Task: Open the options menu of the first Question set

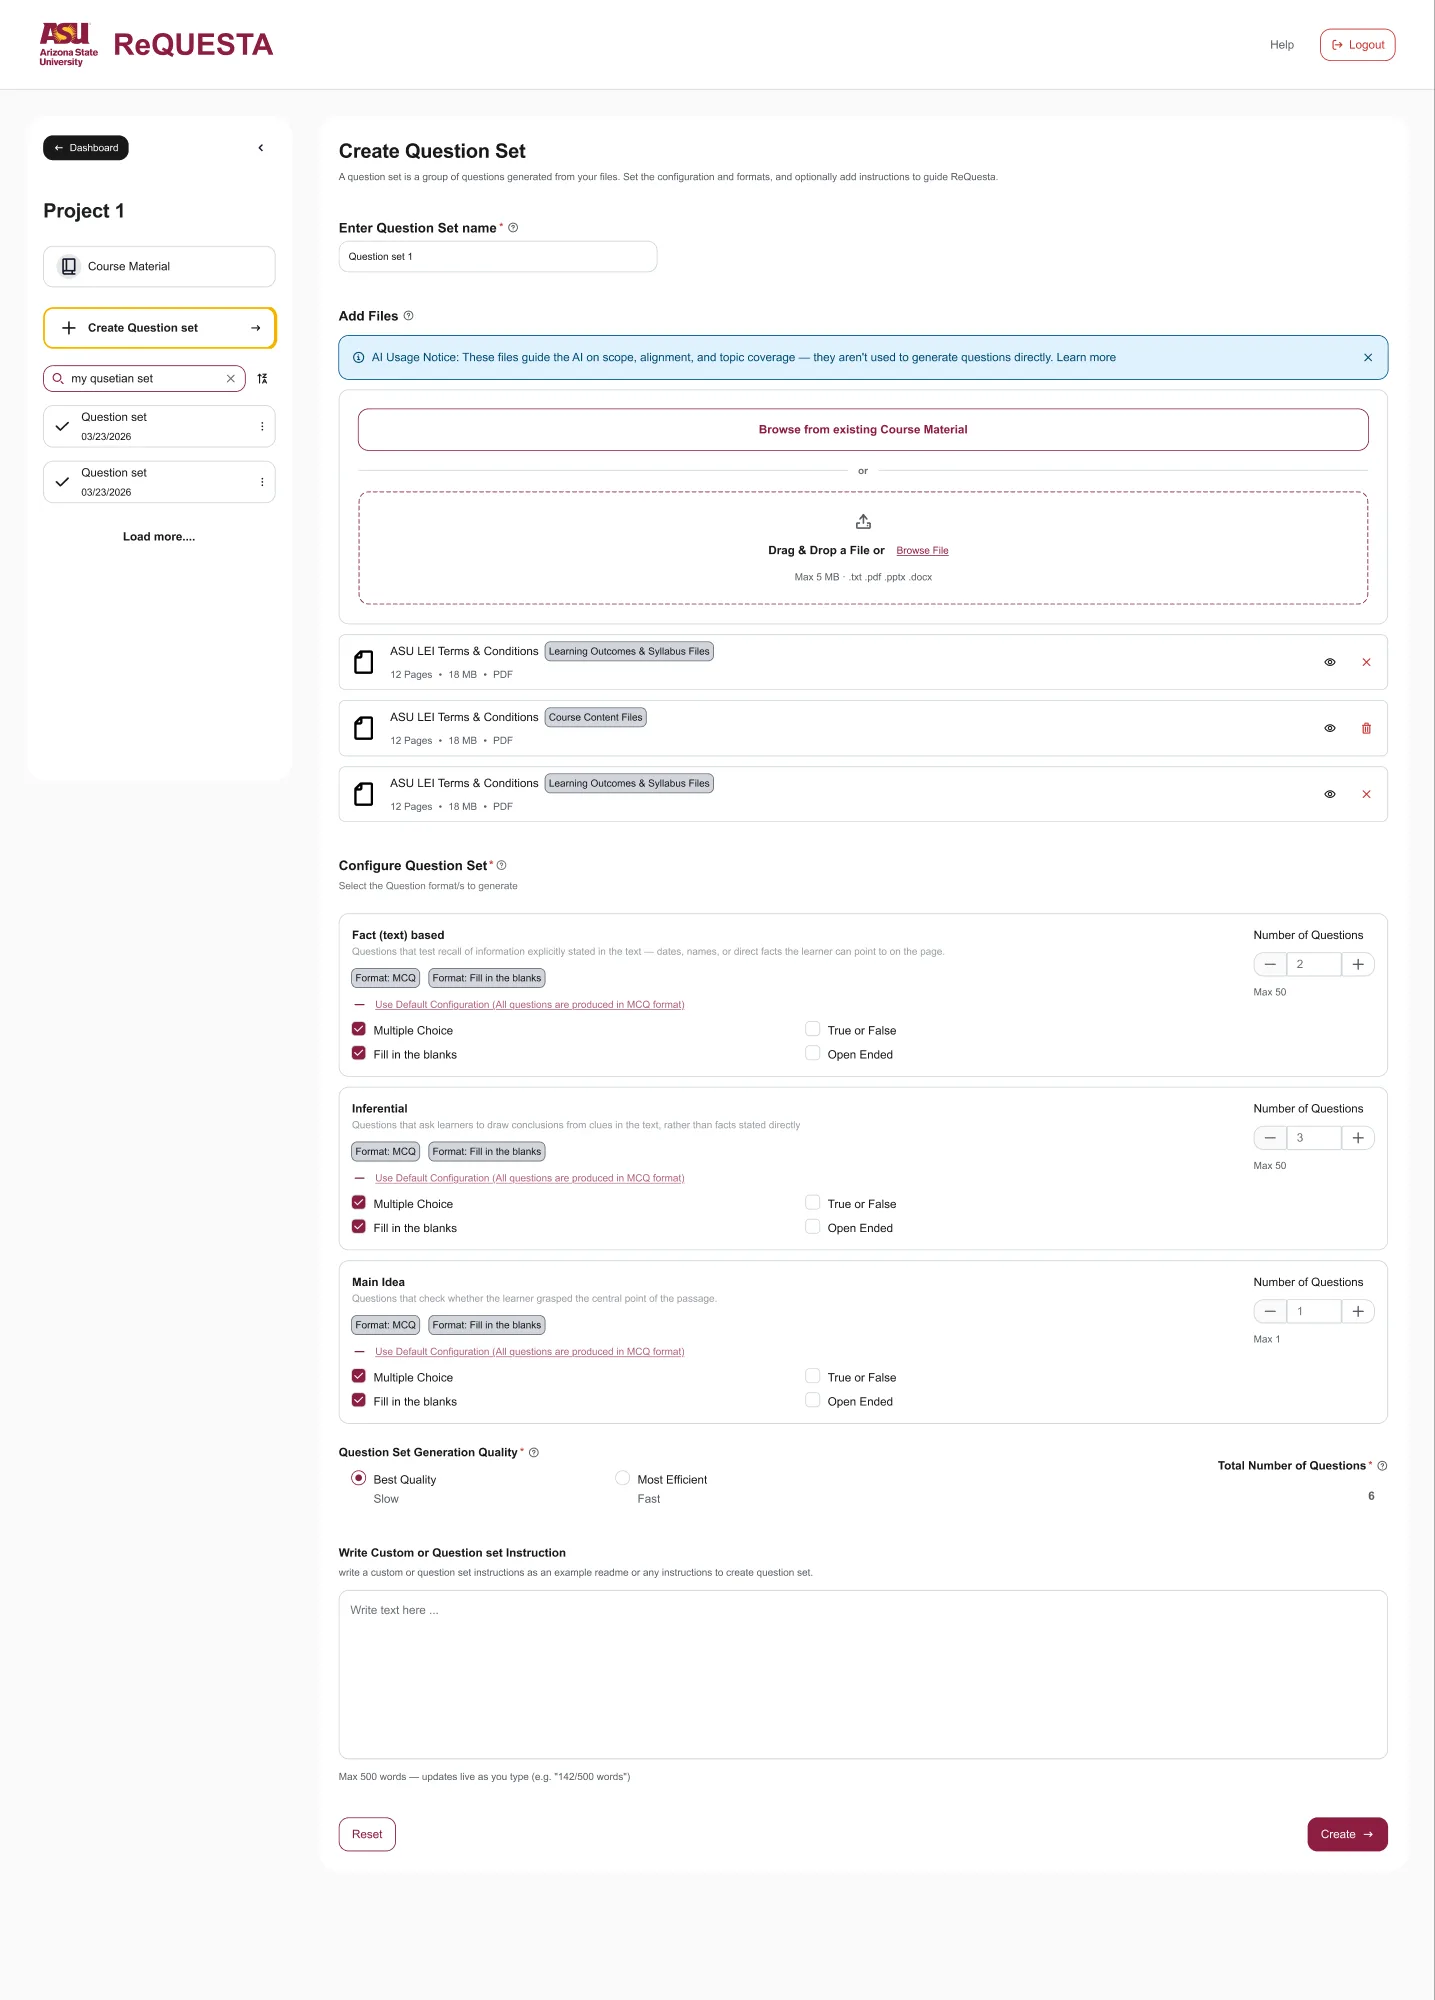Action: pos(262,426)
